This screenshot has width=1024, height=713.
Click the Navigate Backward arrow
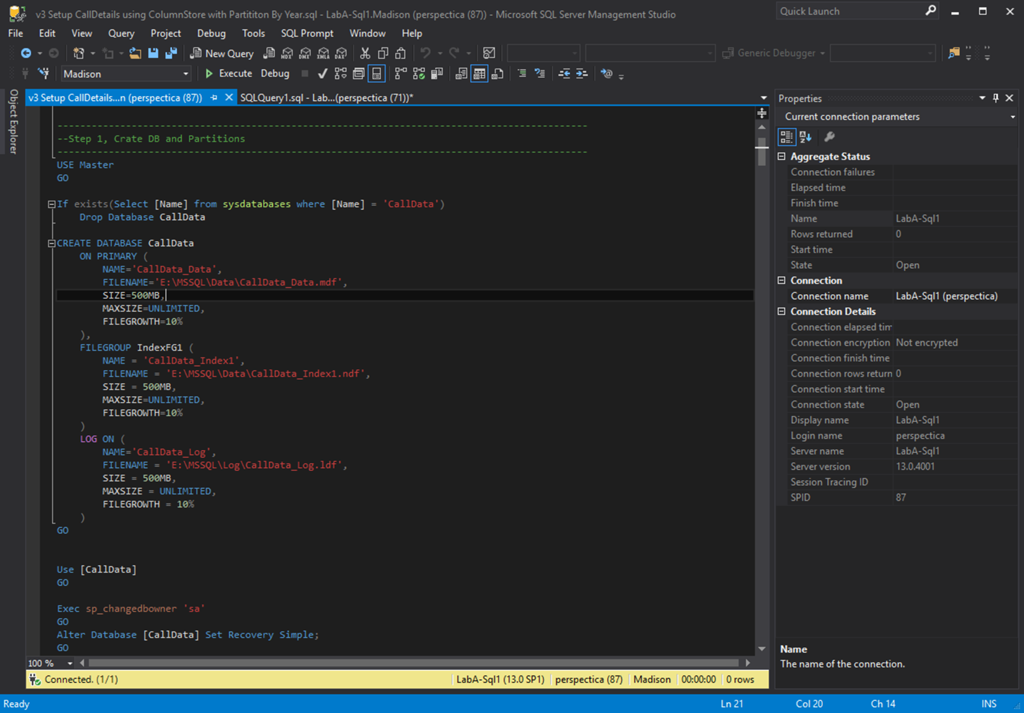pos(26,53)
